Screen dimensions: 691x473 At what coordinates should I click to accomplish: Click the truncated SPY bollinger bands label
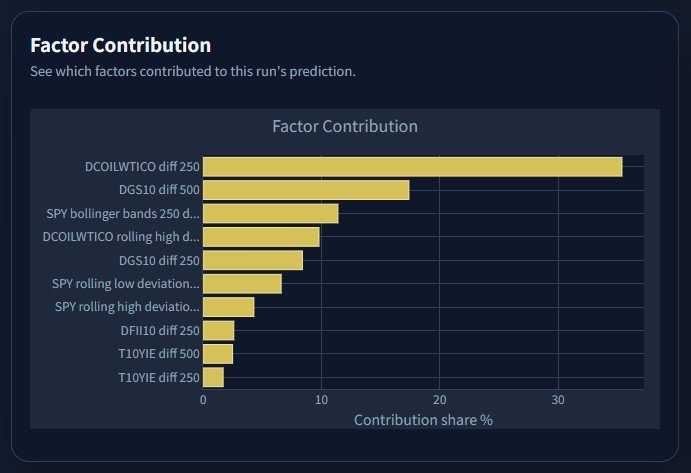coord(123,213)
